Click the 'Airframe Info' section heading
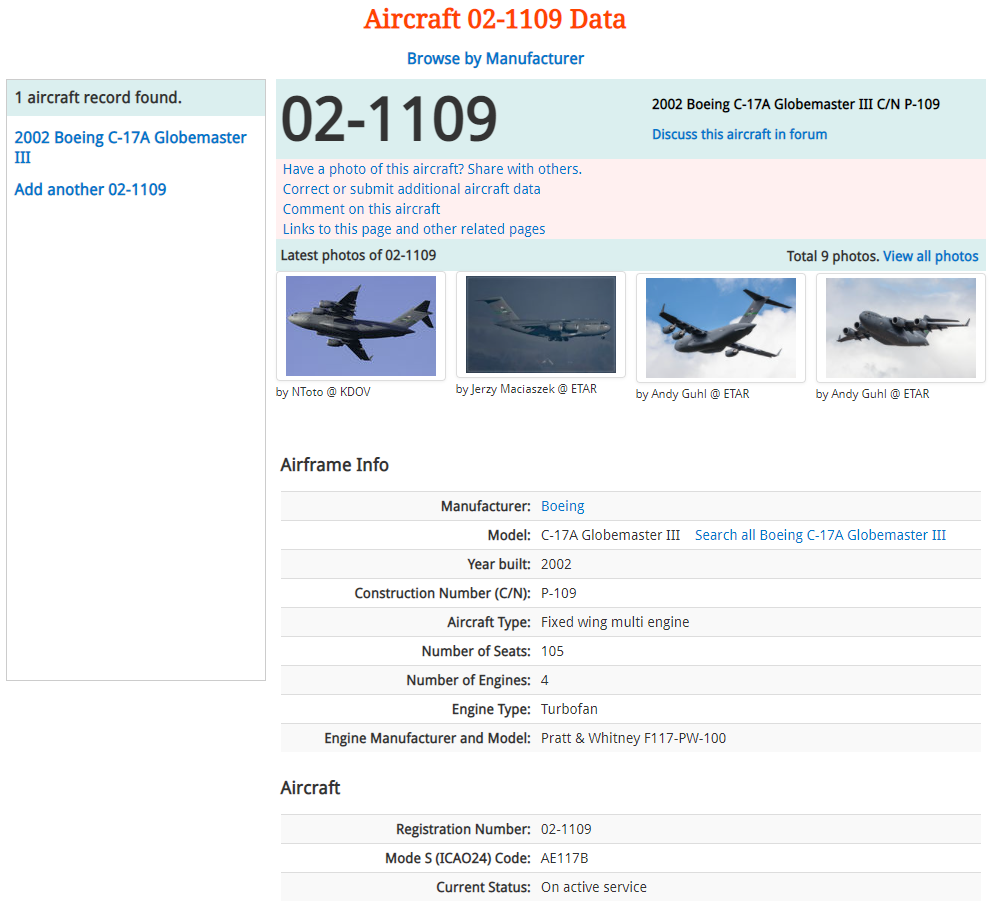Screen dimensions: 1000x924 (335, 465)
